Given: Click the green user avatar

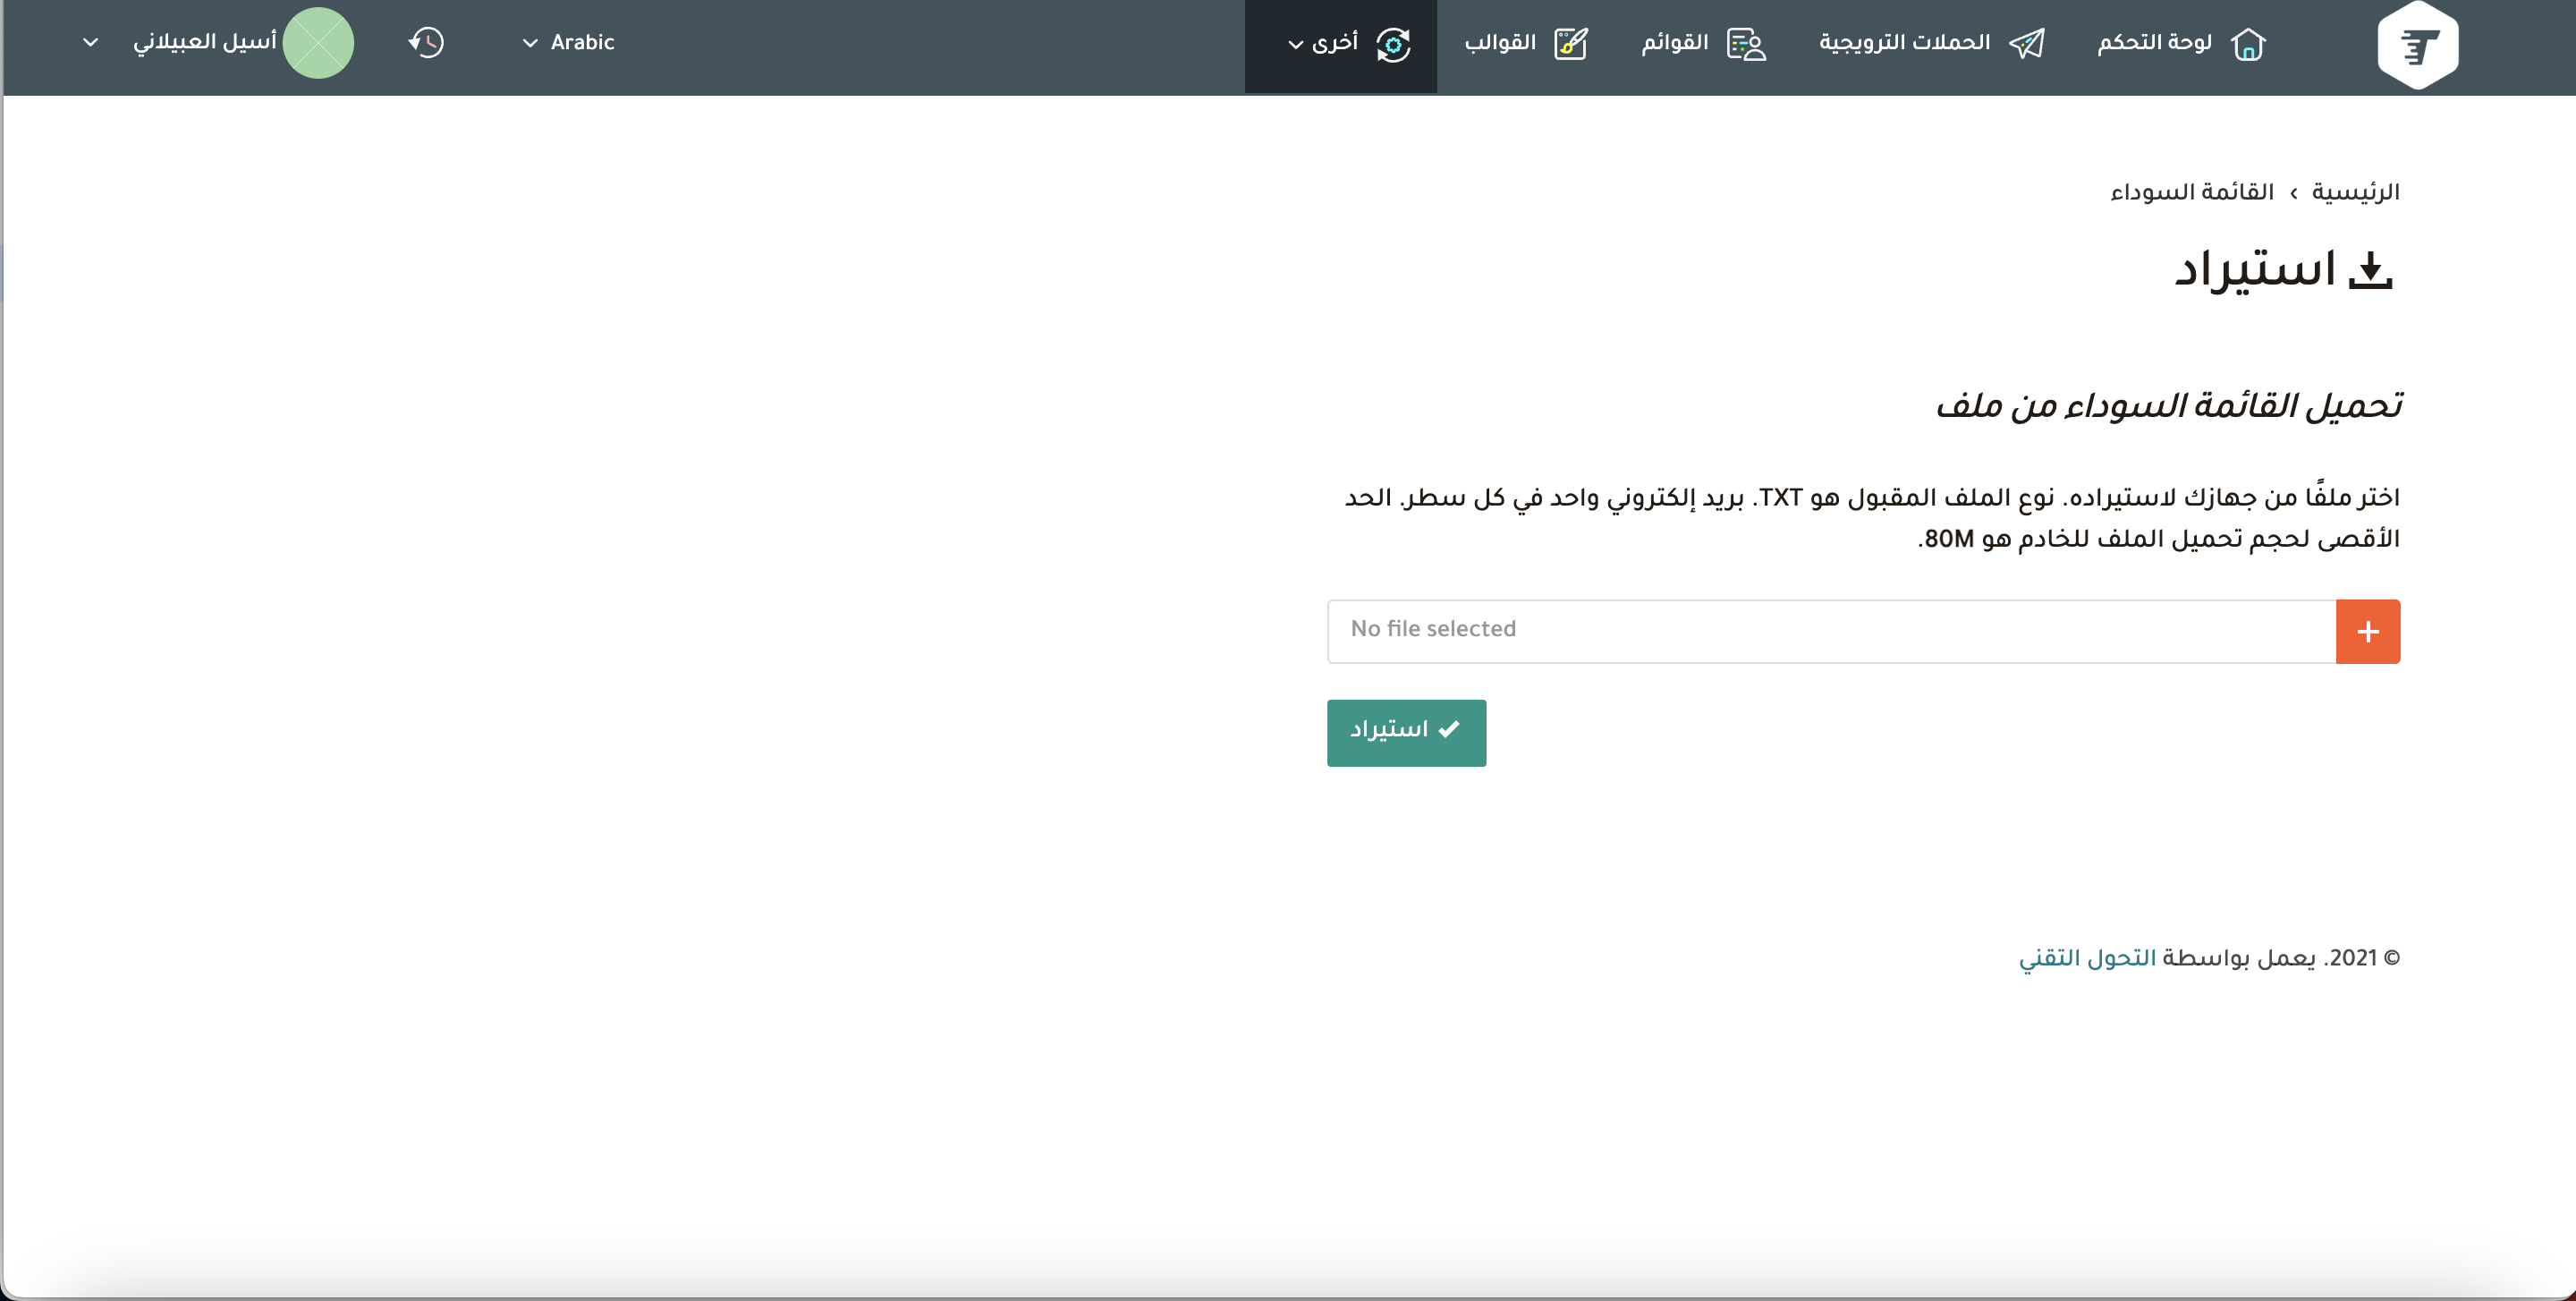Looking at the screenshot, I should click(x=318, y=42).
